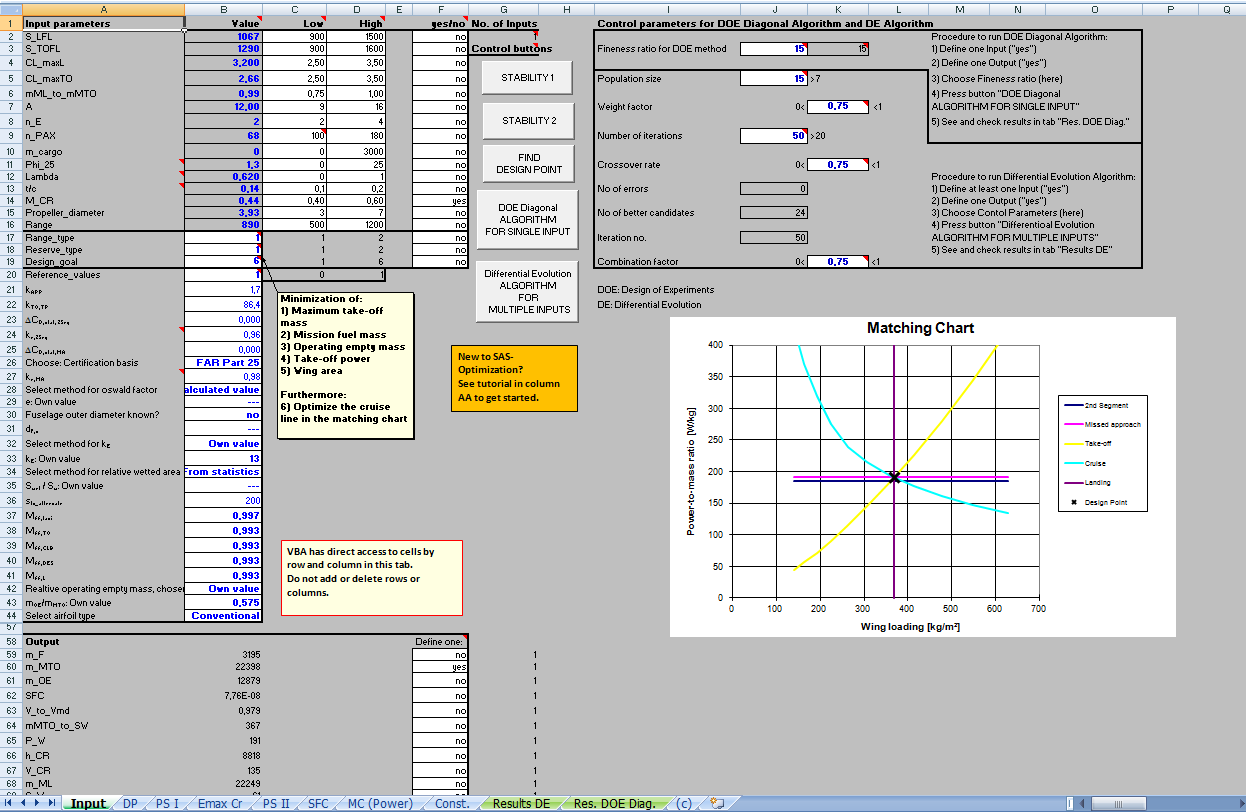Switch to the PS I sheet tab
The height and width of the screenshot is (812, 1246).
[166, 803]
